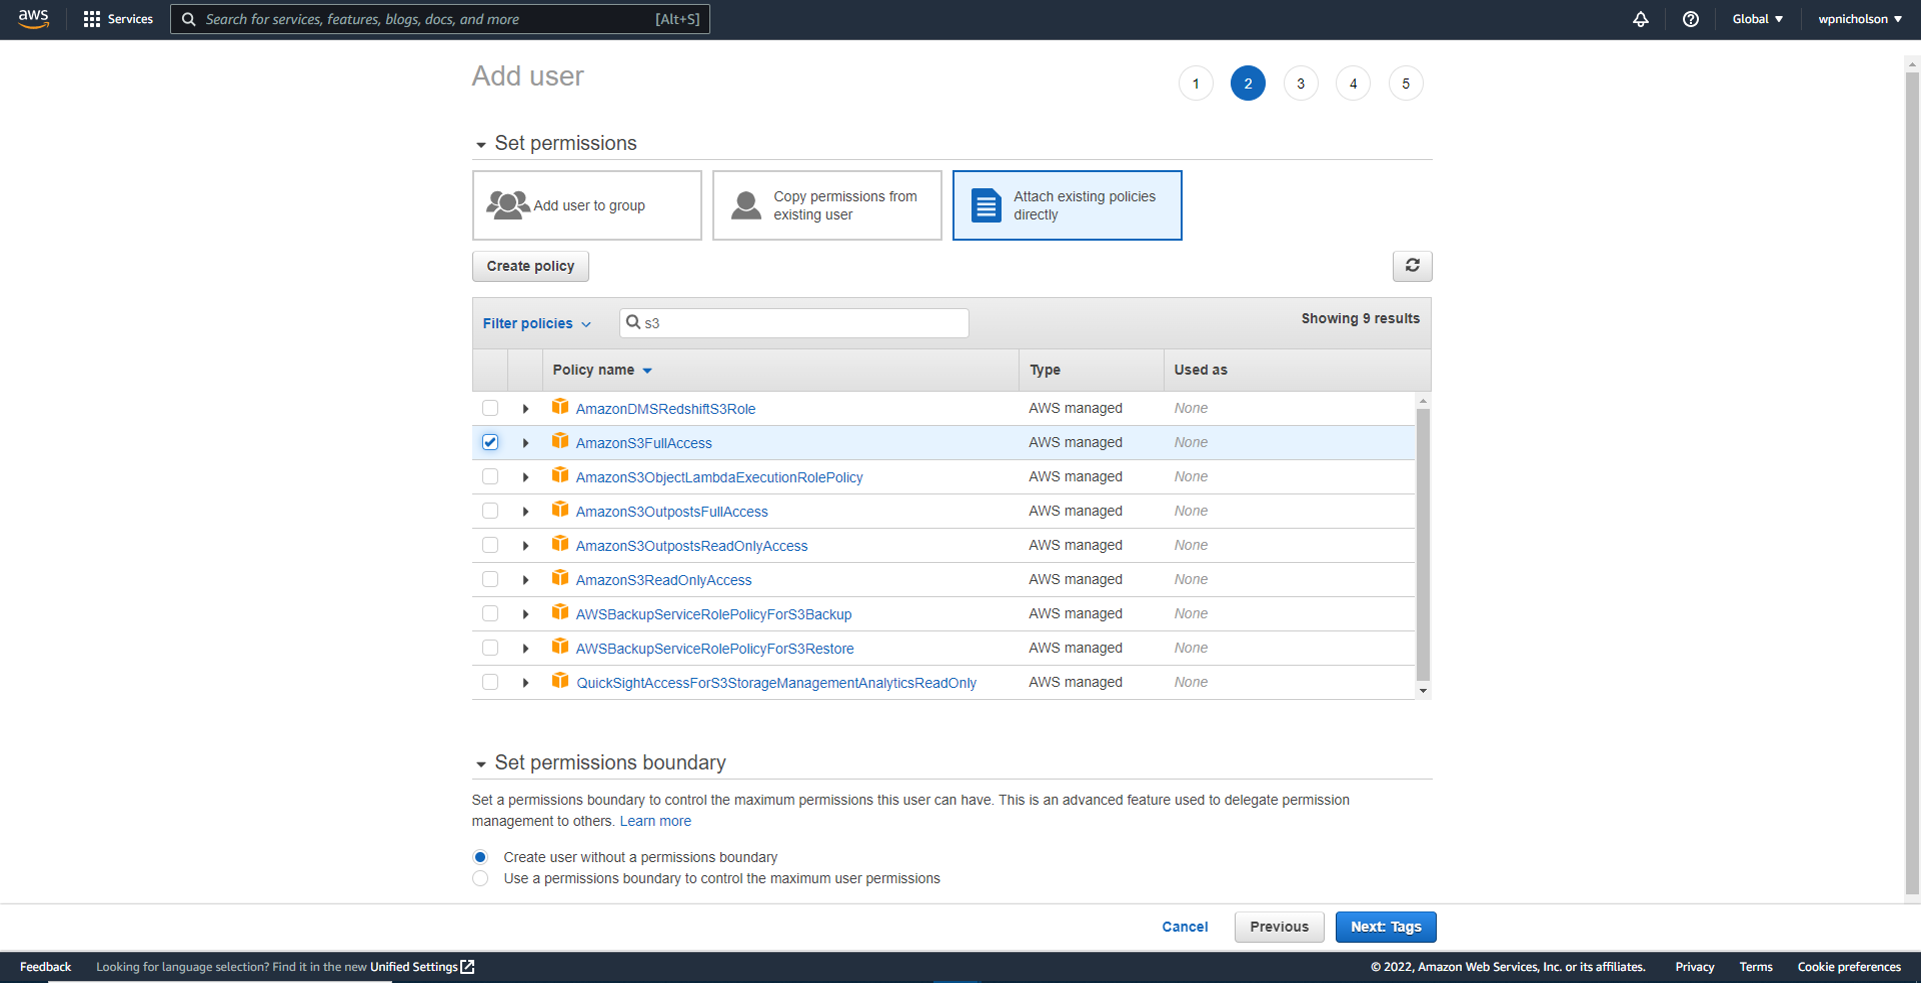1921x983 pixels.
Task: Open the Services menu
Action: point(118,19)
